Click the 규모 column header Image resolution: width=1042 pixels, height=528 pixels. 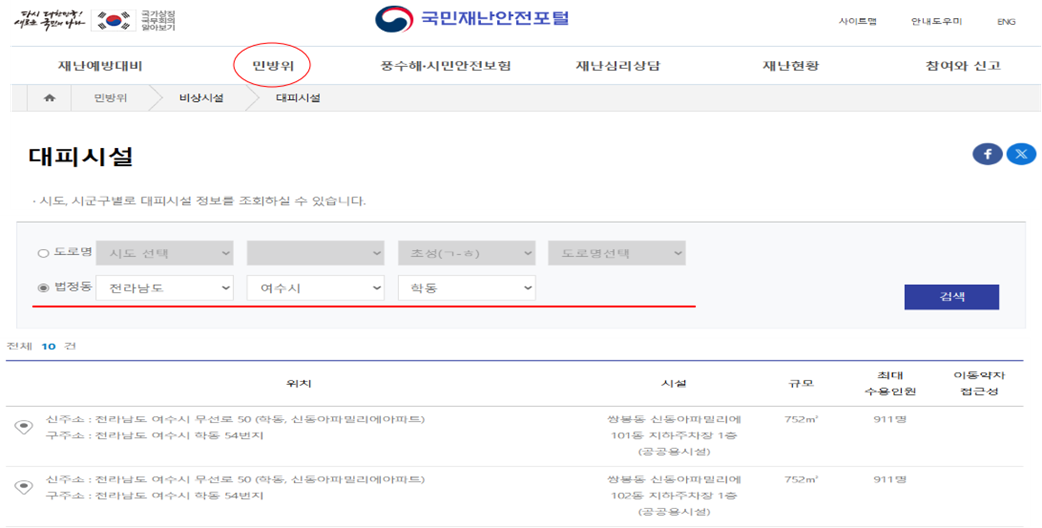coord(800,384)
